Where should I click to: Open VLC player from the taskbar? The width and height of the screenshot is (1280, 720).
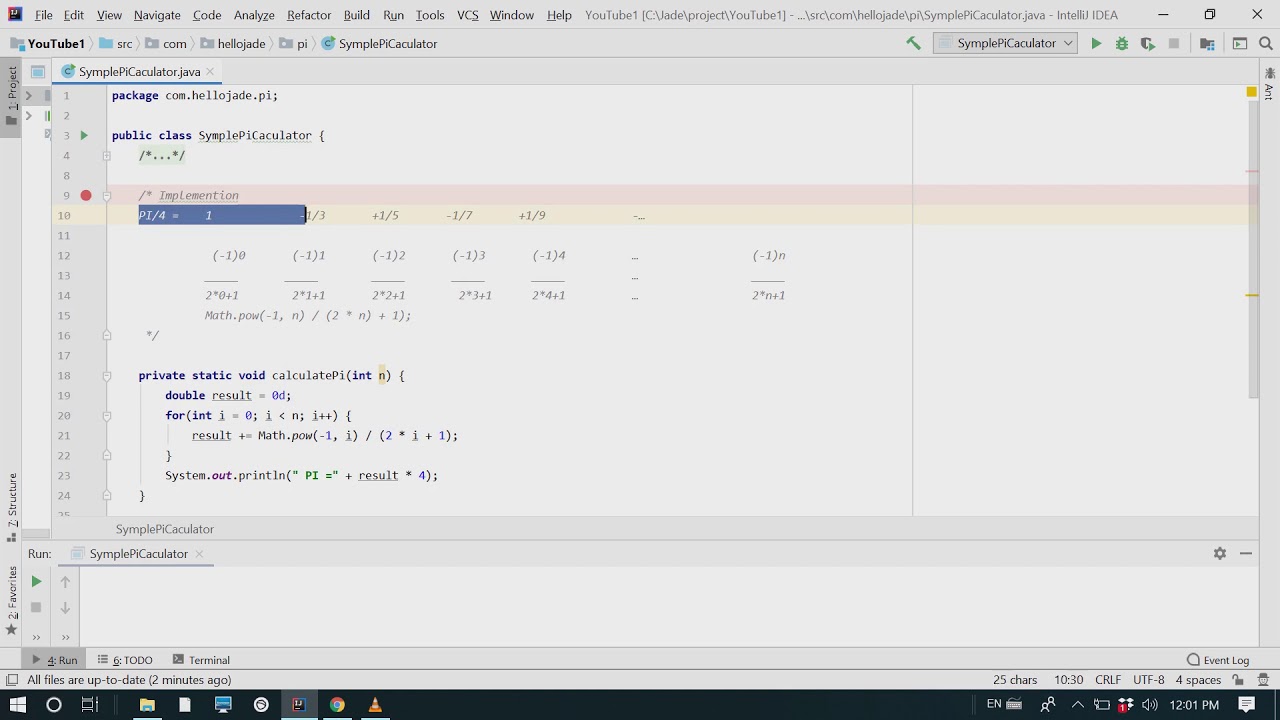click(x=375, y=705)
